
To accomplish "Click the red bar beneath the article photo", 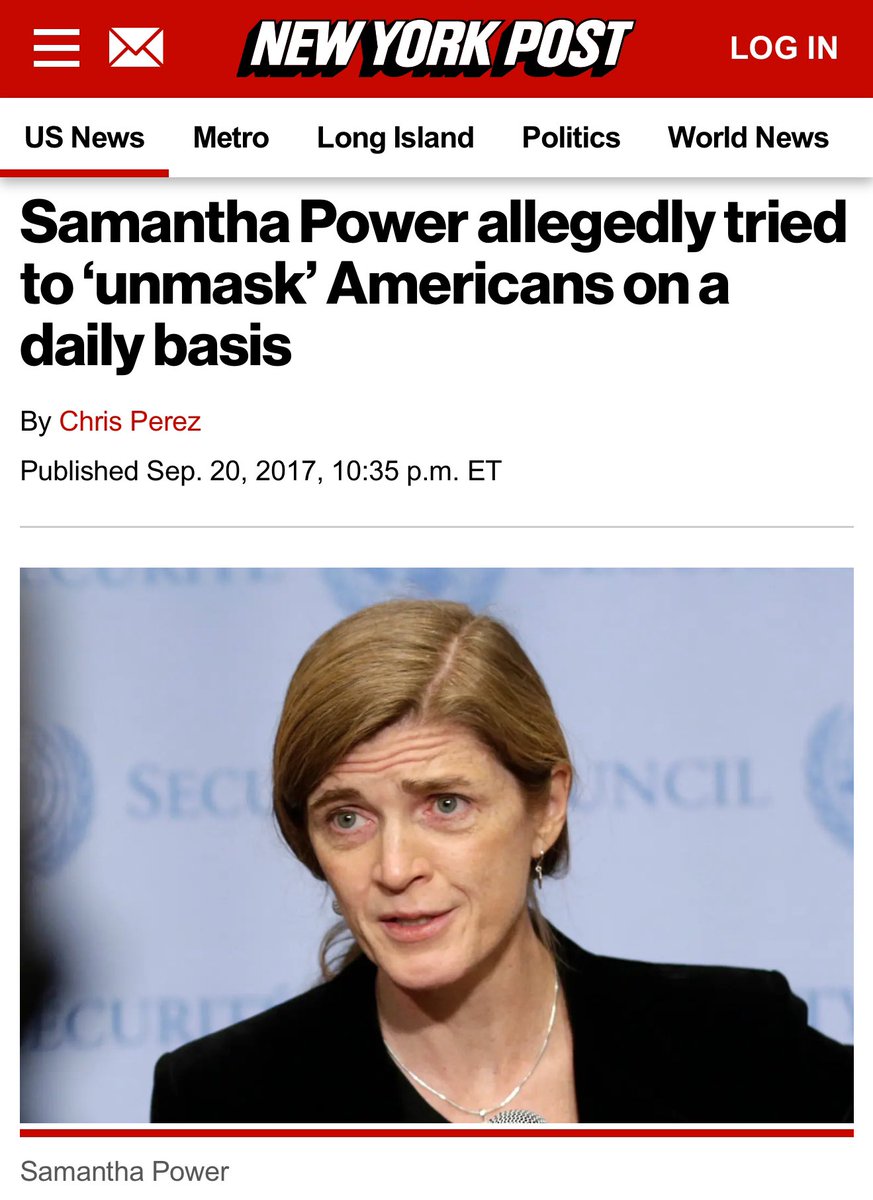I will (x=437, y=1133).
